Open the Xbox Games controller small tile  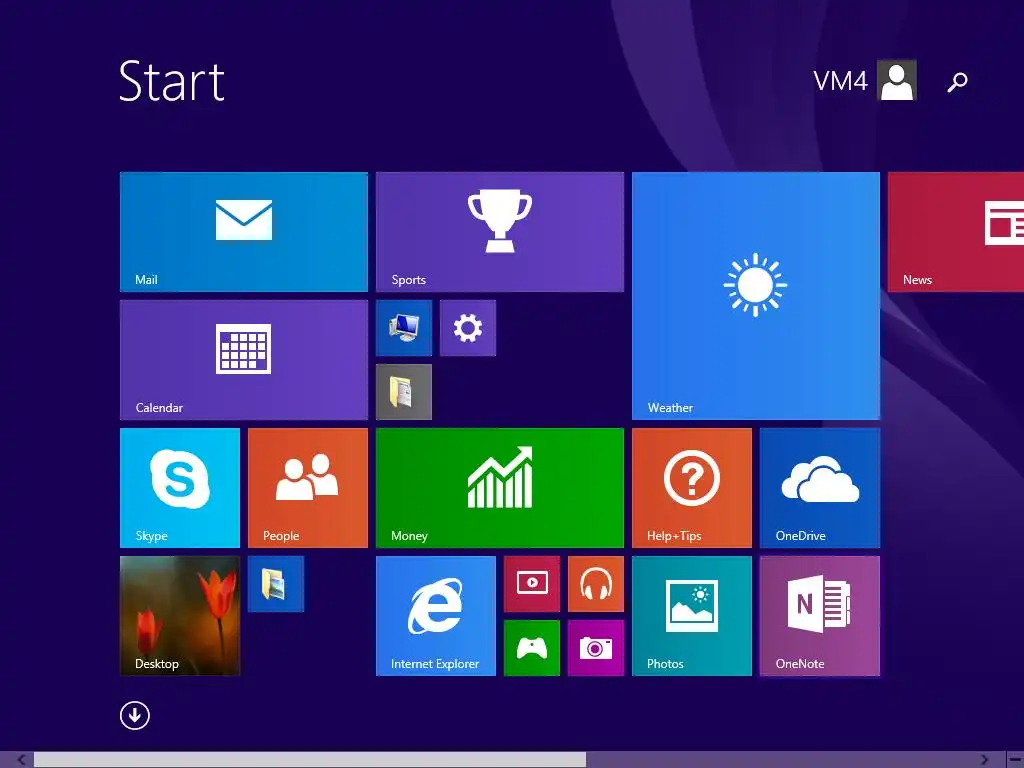(x=532, y=648)
